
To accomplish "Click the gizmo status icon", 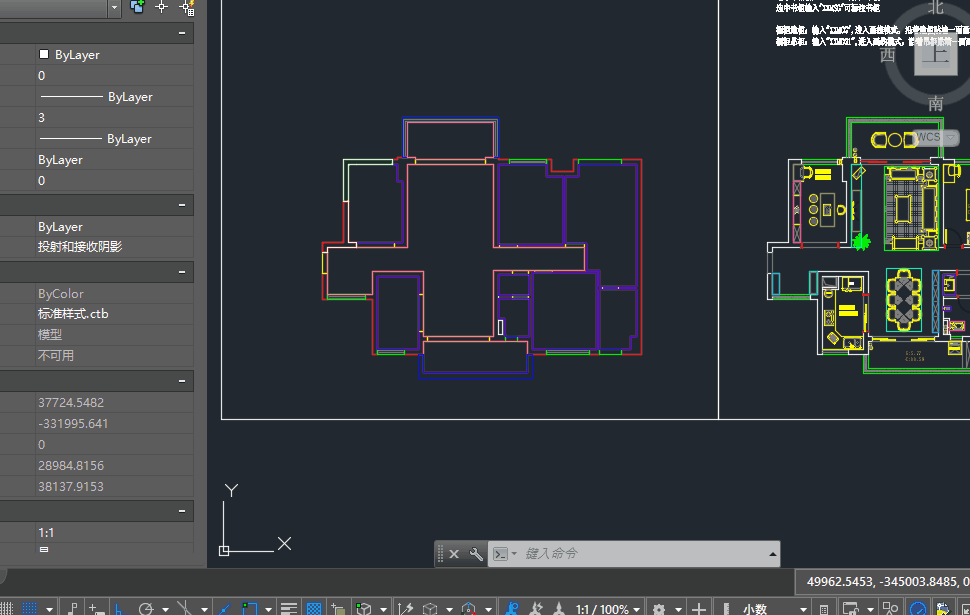I will click(468, 609).
